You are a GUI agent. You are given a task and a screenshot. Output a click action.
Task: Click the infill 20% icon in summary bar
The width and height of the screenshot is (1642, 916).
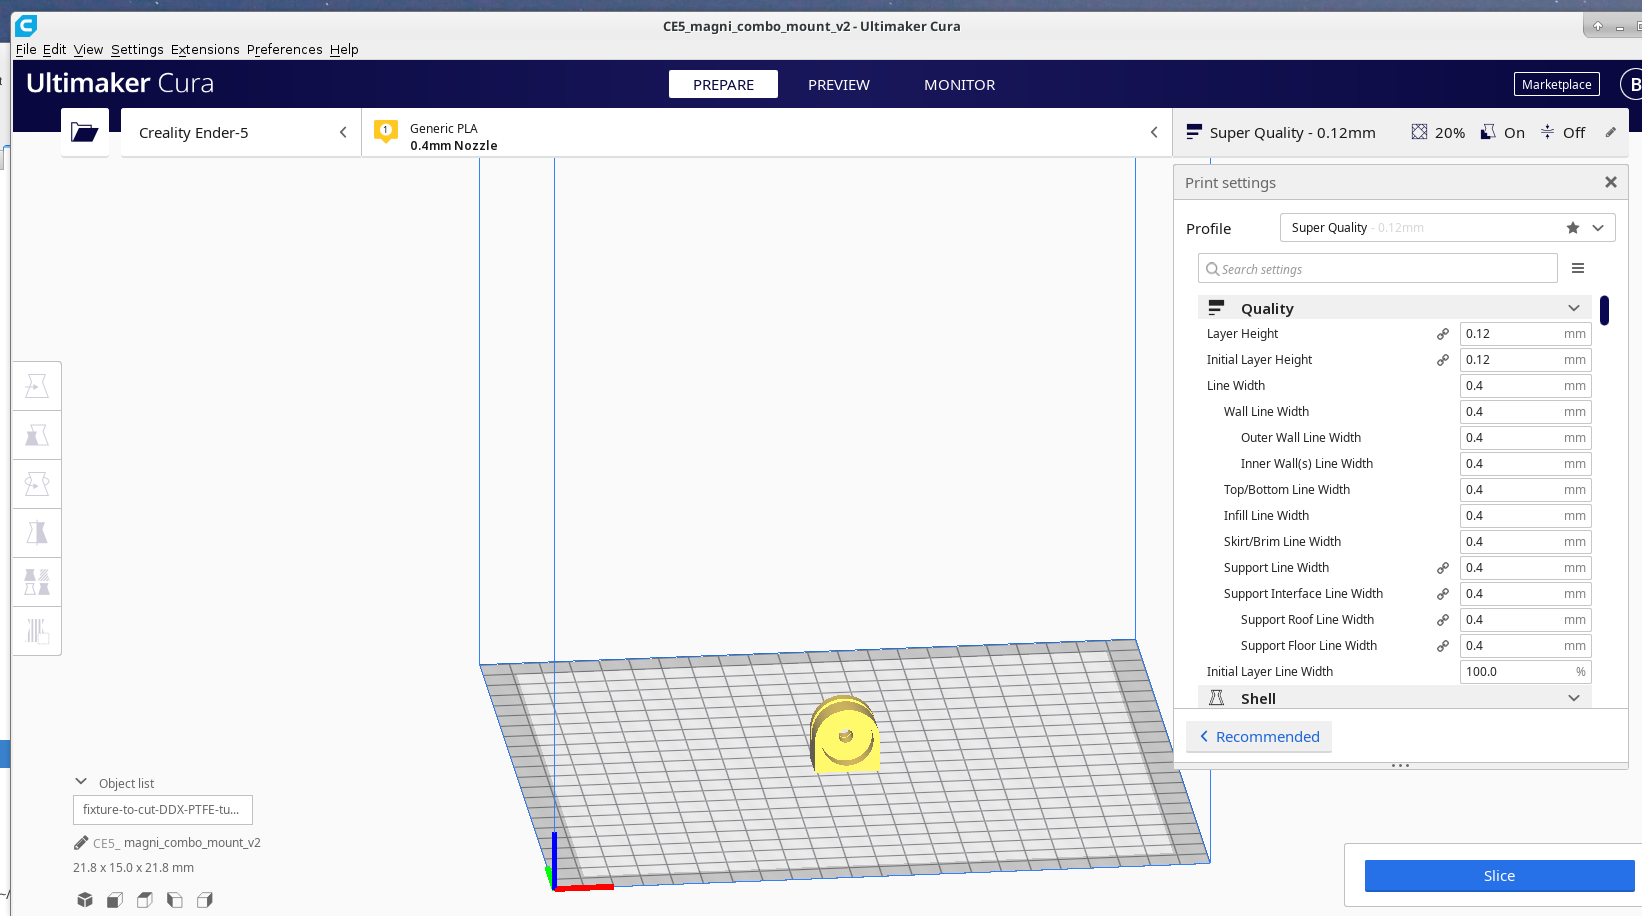pyautogui.click(x=1419, y=132)
